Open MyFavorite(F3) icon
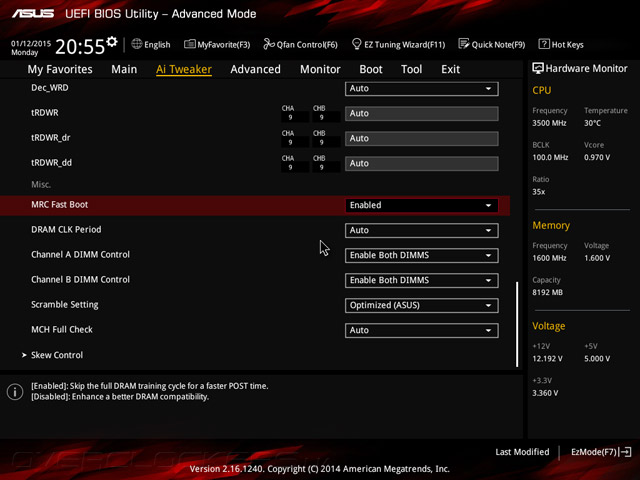The image size is (640, 480). pyautogui.click(x=189, y=44)
